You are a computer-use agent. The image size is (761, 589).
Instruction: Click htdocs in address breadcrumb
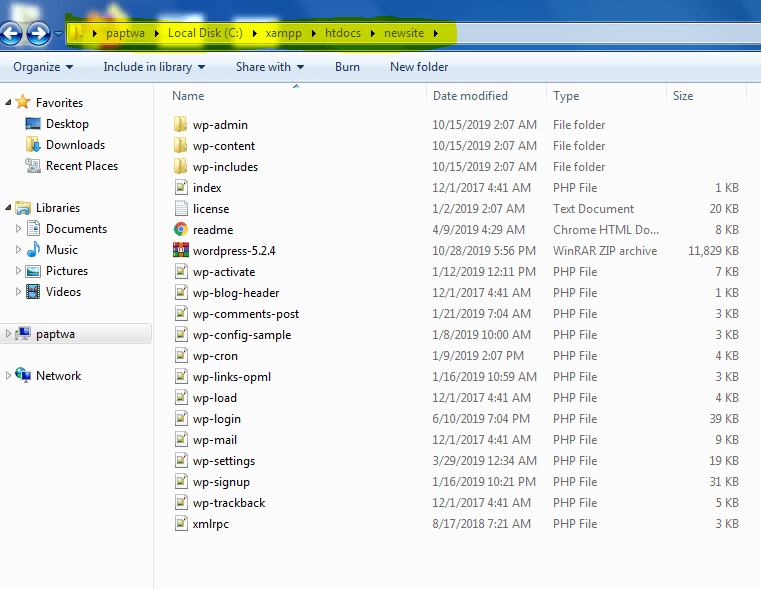pyautogui.click(x=343, y=33)
